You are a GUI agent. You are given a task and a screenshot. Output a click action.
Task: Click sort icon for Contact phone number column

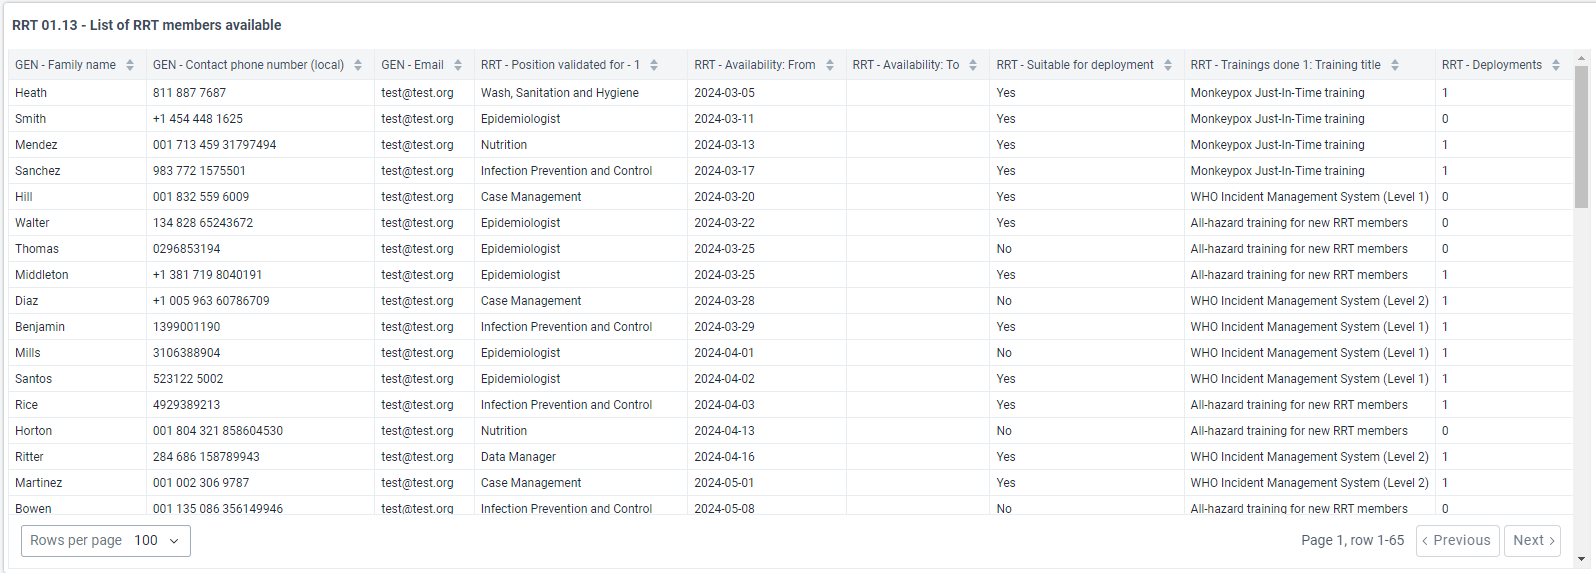pyautogui.click(x=358, y=65)
